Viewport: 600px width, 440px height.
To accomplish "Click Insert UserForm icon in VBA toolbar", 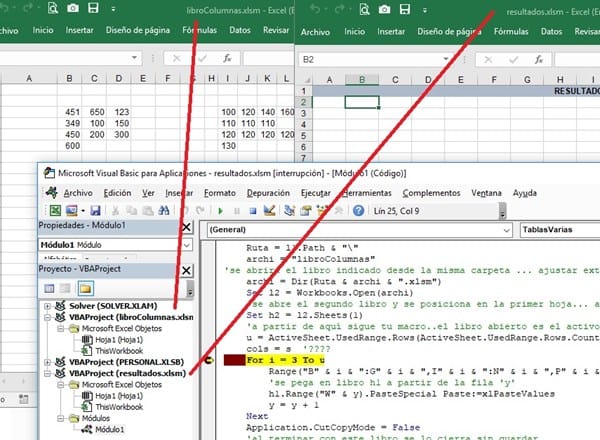I will pyautogui.click(x=72, y=210).
